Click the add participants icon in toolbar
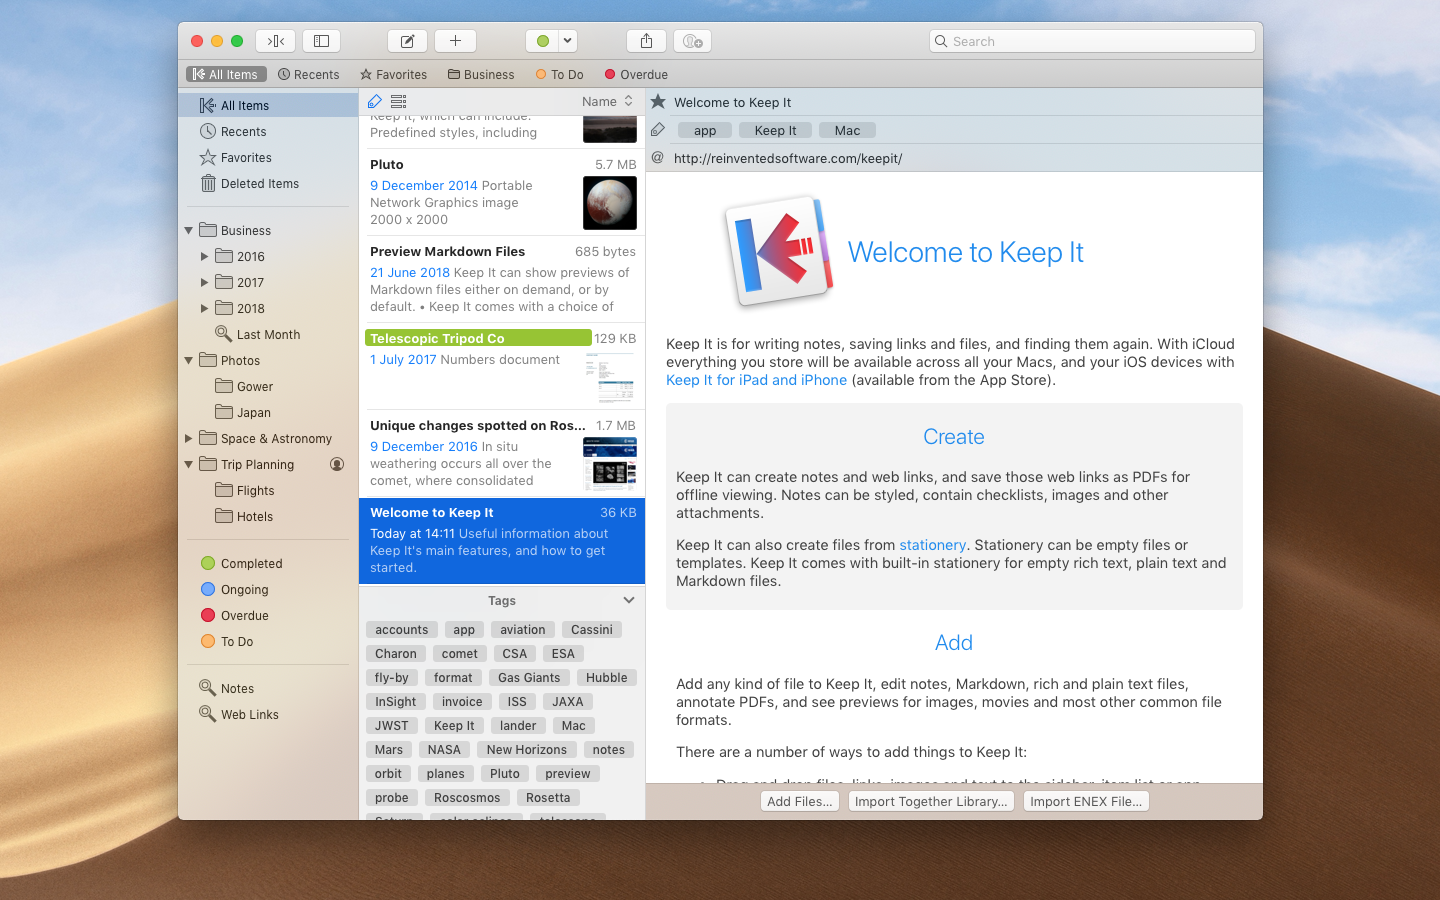Screen dimensions: 1440x900 click(x=692, y=41)
